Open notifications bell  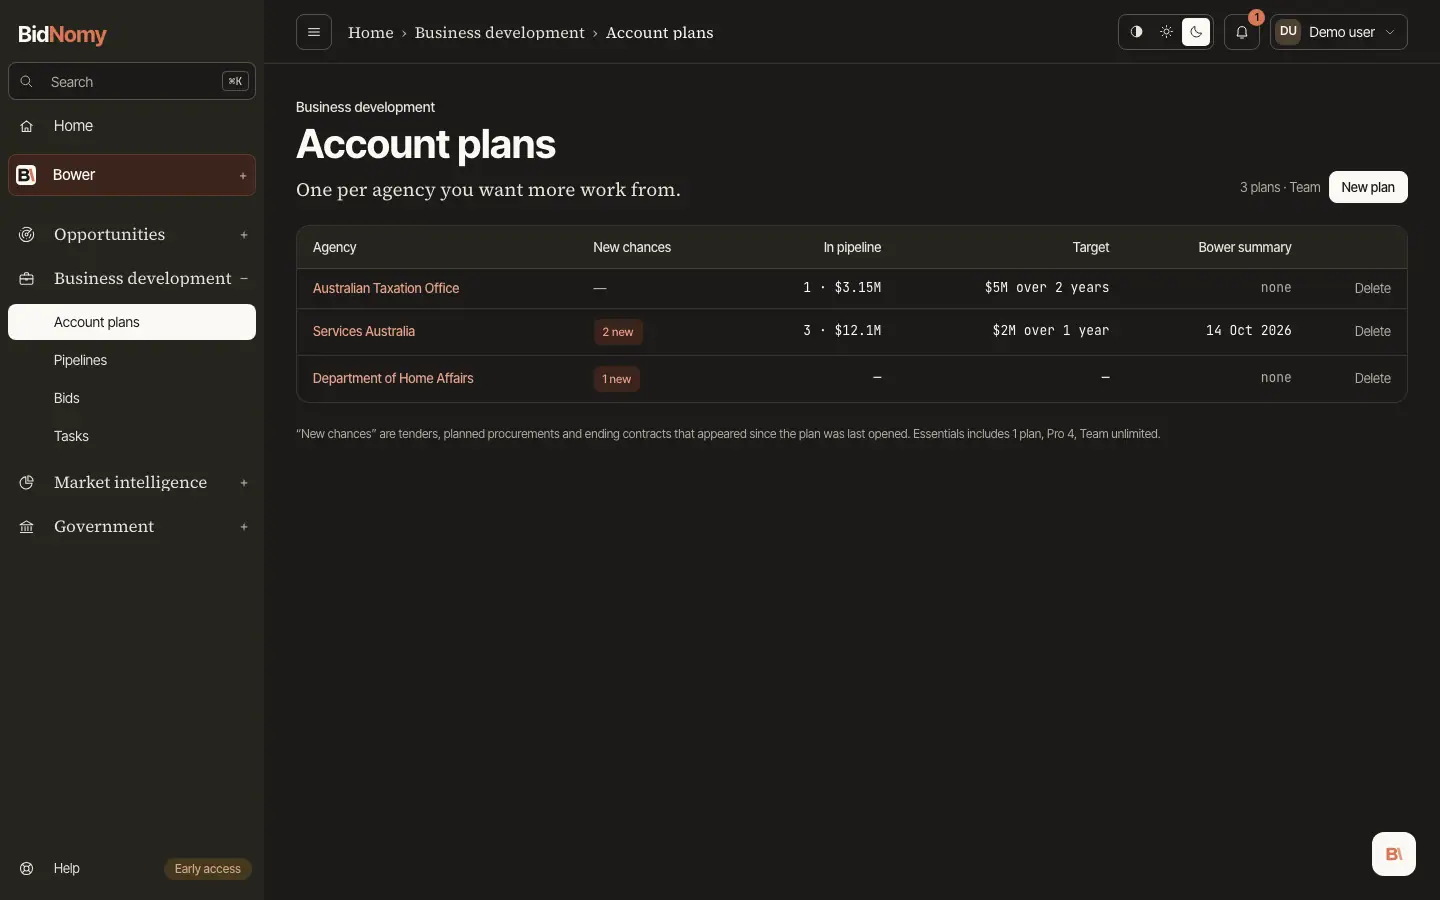point(1242,32)
